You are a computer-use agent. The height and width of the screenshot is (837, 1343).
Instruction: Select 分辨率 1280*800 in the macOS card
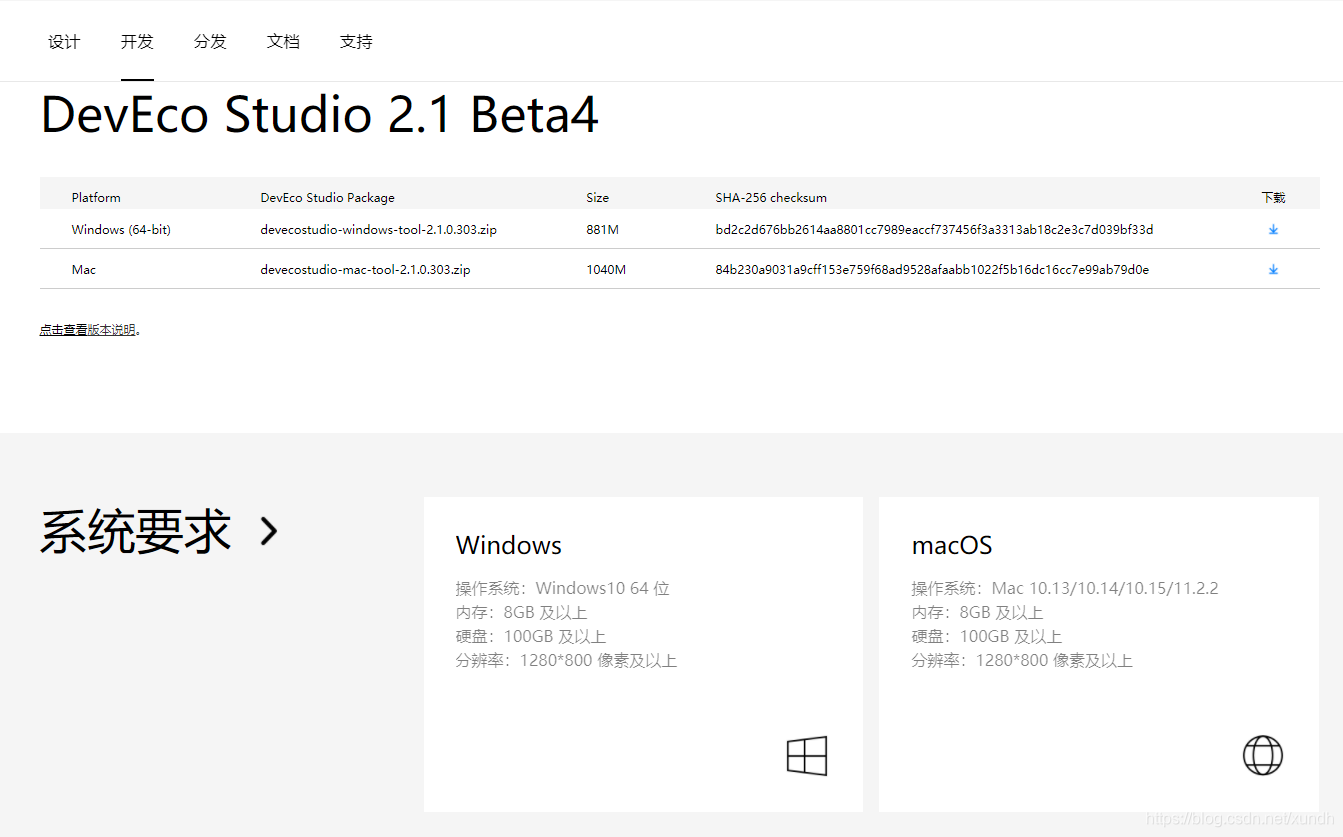[1022, 660]
